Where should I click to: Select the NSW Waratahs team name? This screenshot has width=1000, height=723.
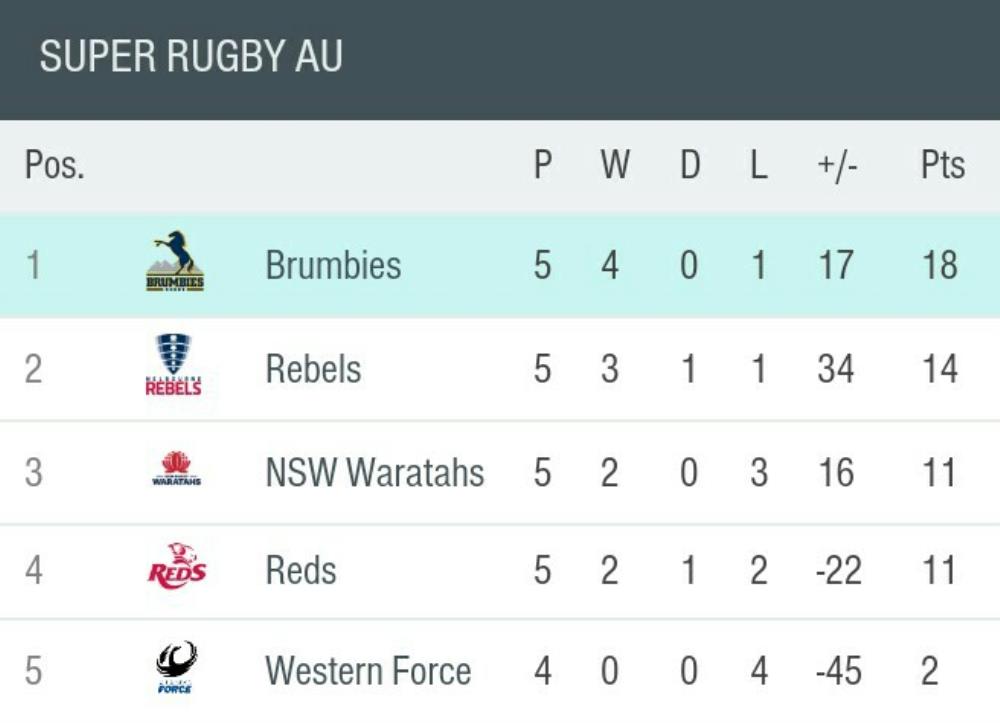point(375,472)
